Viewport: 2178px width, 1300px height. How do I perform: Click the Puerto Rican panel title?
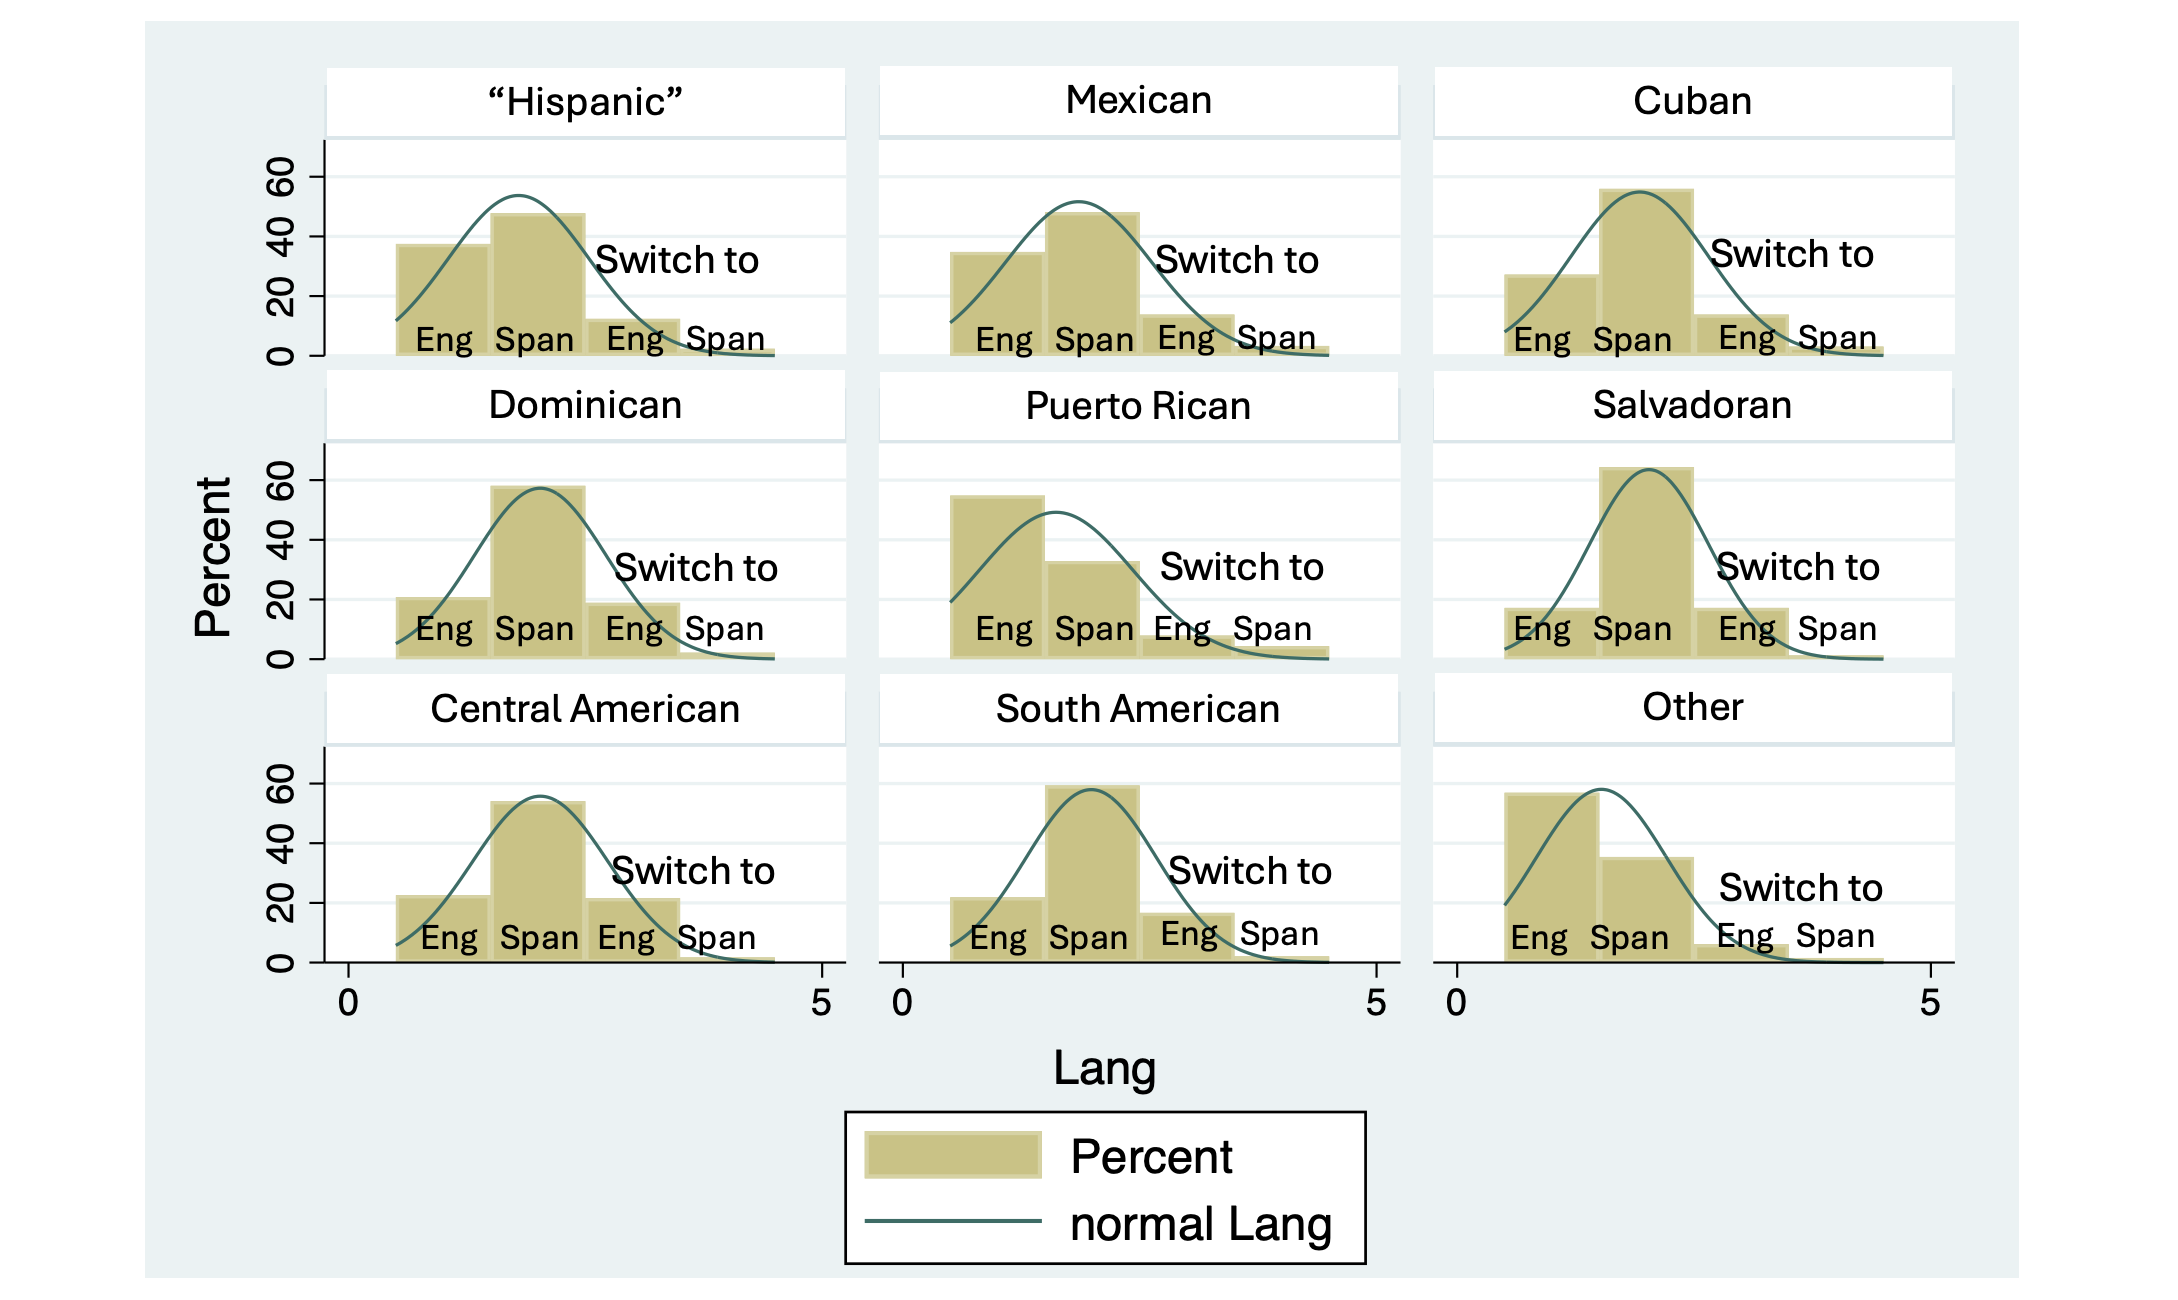tap(1138, 406)
